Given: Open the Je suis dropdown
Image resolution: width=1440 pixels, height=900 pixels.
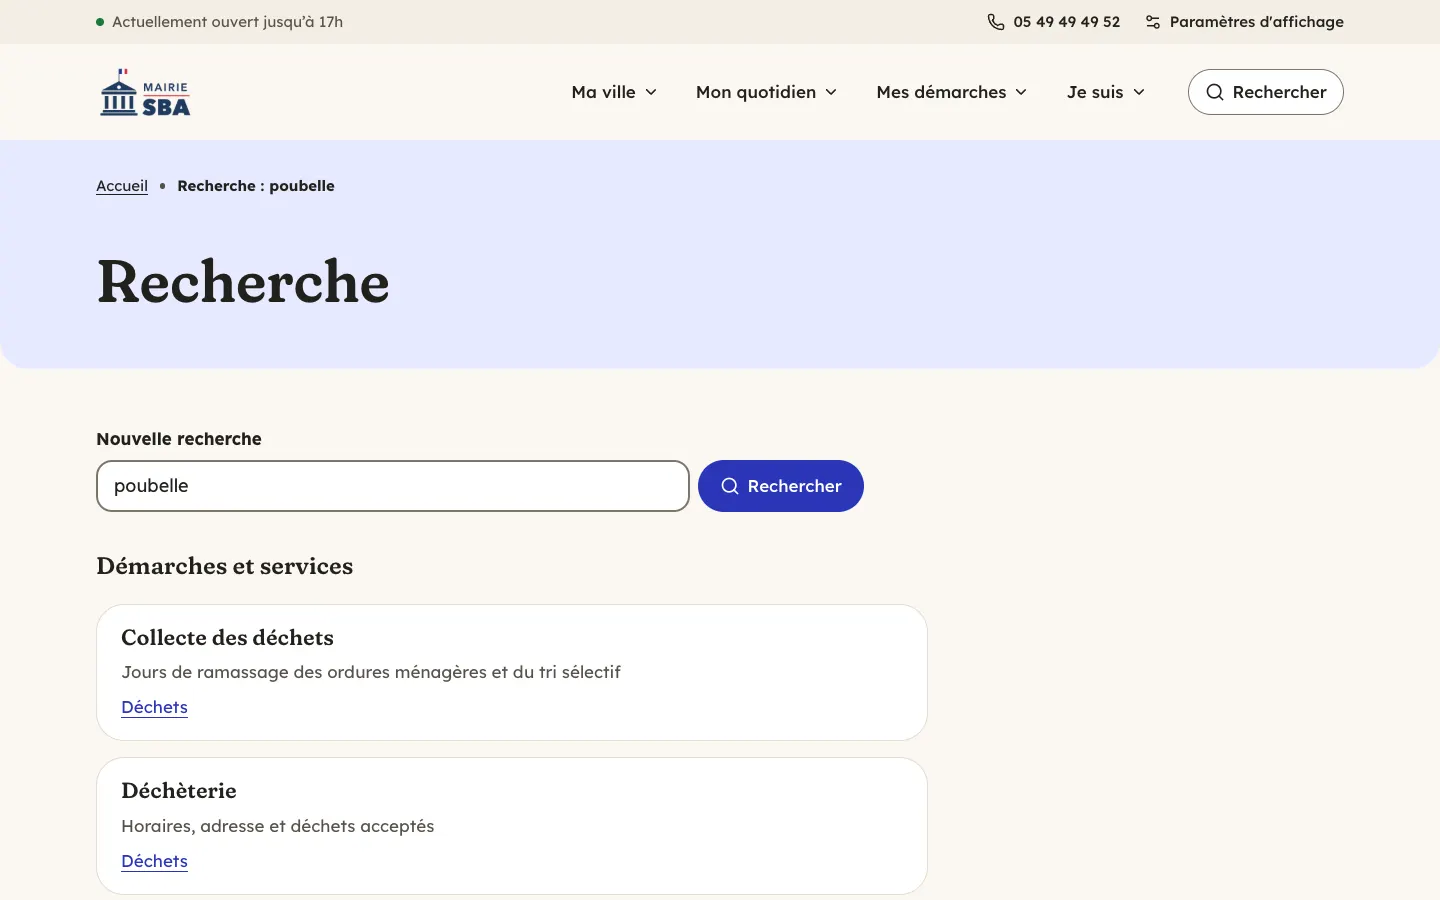Looking at the screenshot, I should click(1106, 92).
